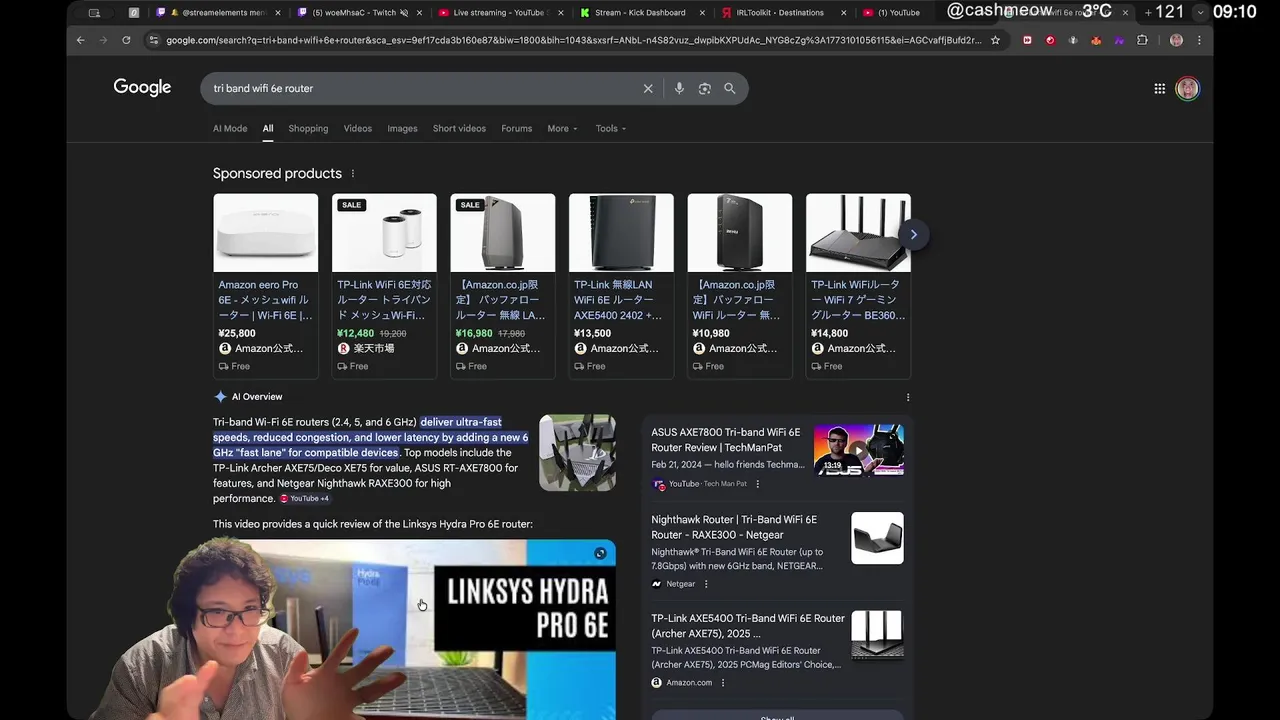Screen dimensions: 1280x720
Task: Show next sponsored products with carousel arrow
Action: coord(913,234)
